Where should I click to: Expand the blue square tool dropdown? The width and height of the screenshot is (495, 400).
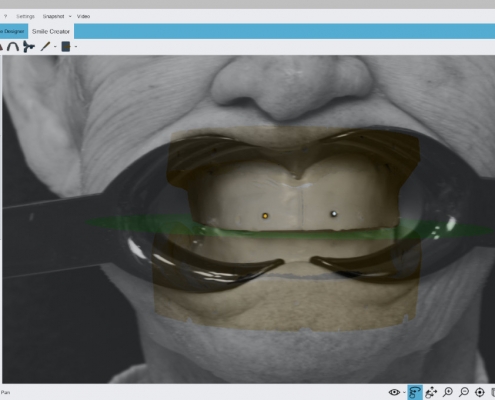pyautogui.click(x=76, y=47)
